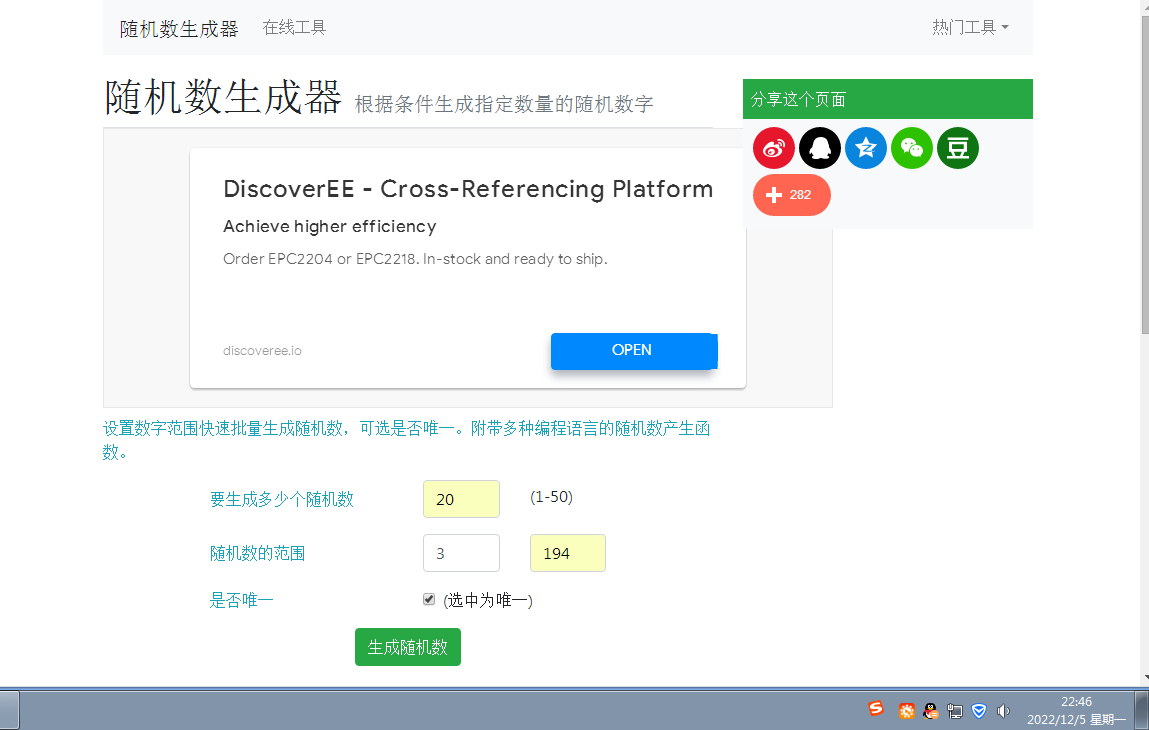Toggle the 是否唯一 unique checkbox
Image resolution: width=1149 pixels, height=730 pixels.
(429, 600)
